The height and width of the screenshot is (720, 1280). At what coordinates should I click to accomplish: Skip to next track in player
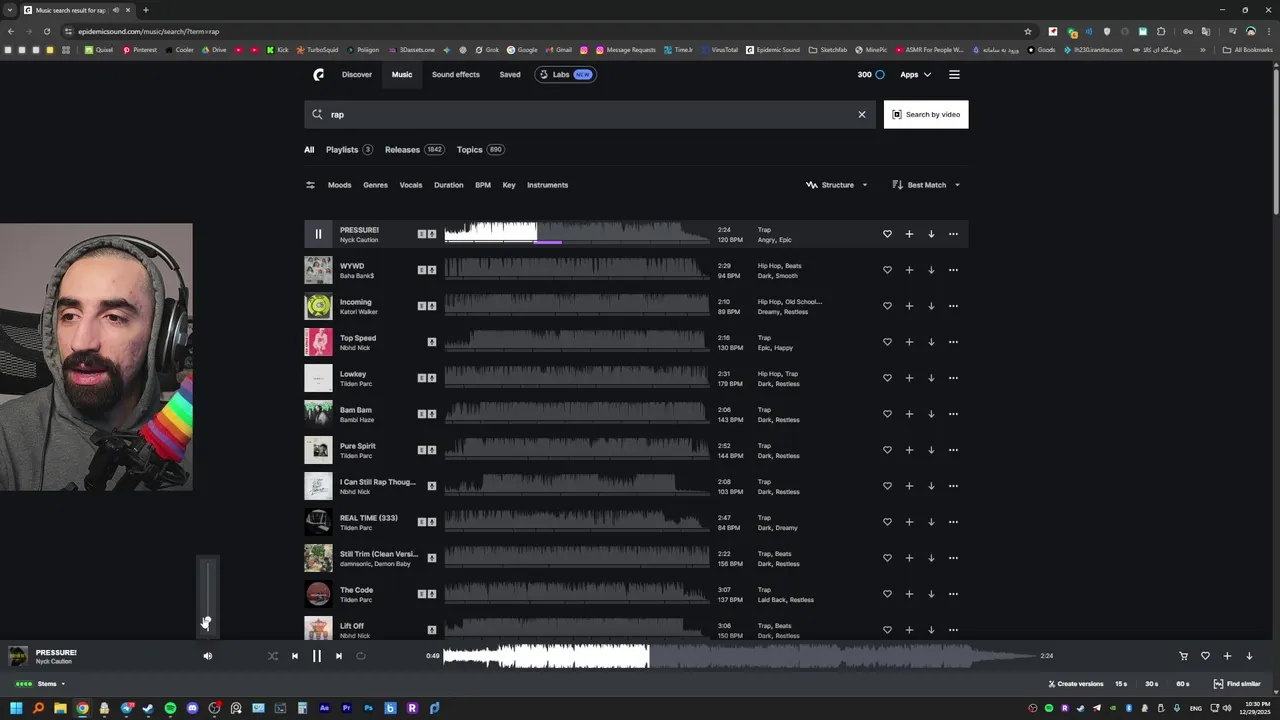click(x=338, y=656)
